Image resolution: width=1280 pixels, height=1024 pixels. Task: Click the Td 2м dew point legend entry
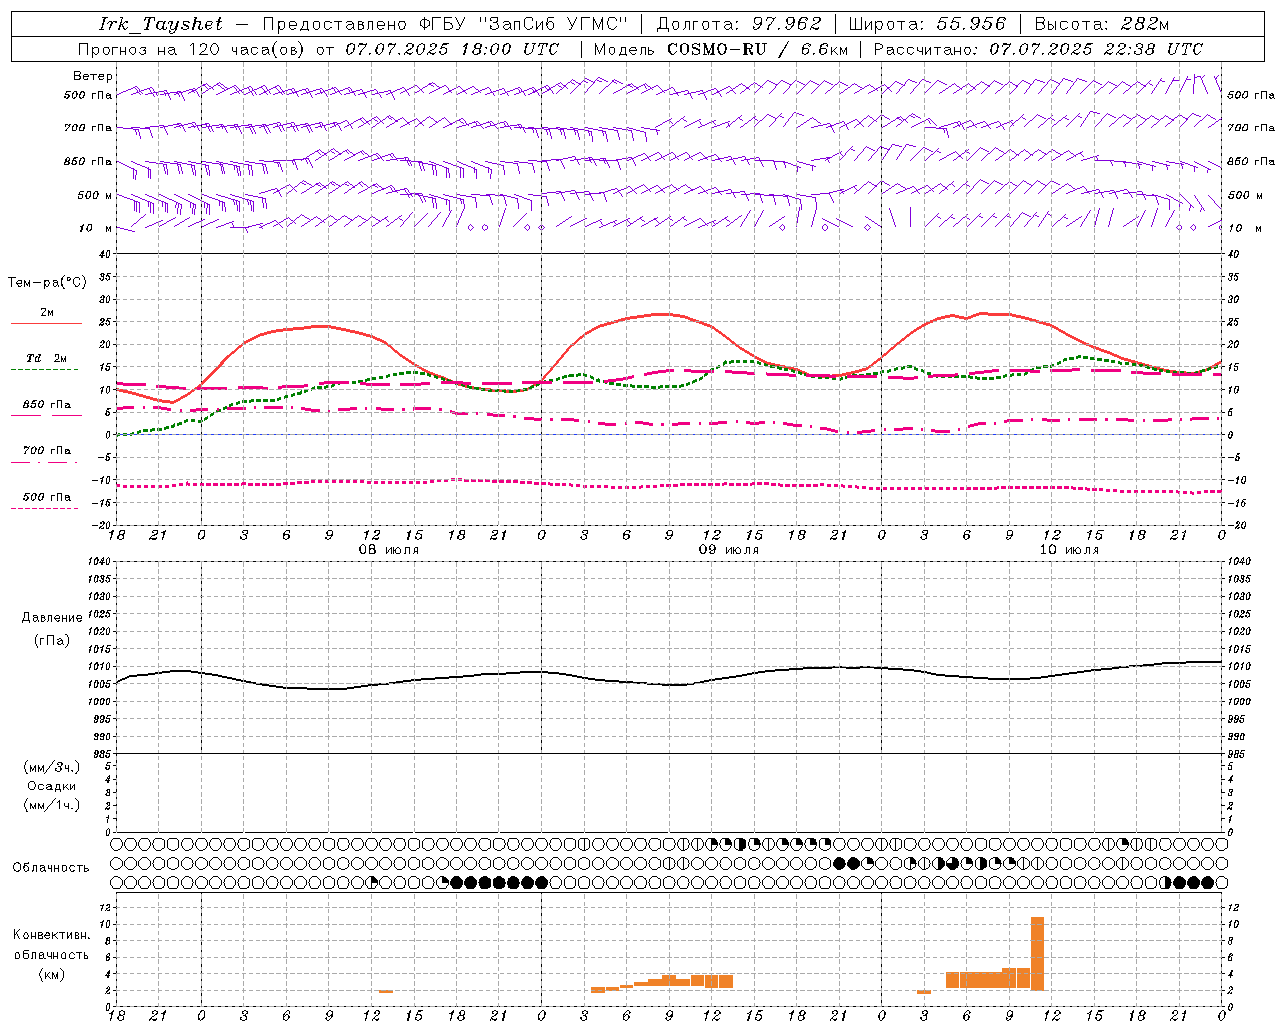[x=47, y=358]
